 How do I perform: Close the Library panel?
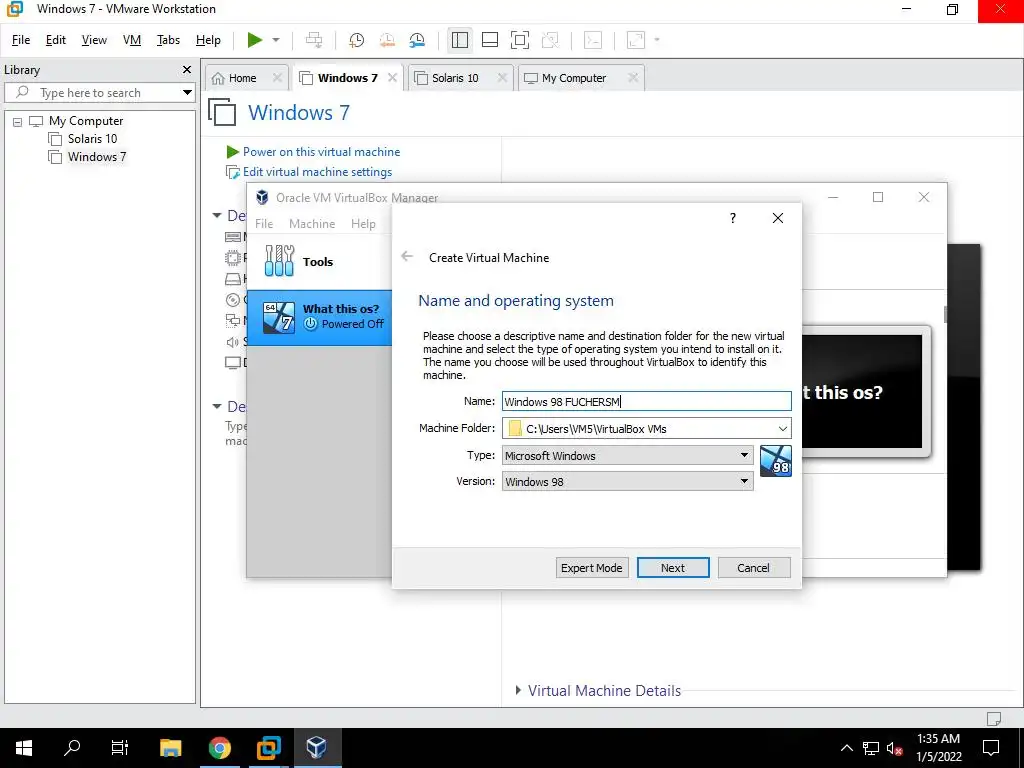(187, 69)
